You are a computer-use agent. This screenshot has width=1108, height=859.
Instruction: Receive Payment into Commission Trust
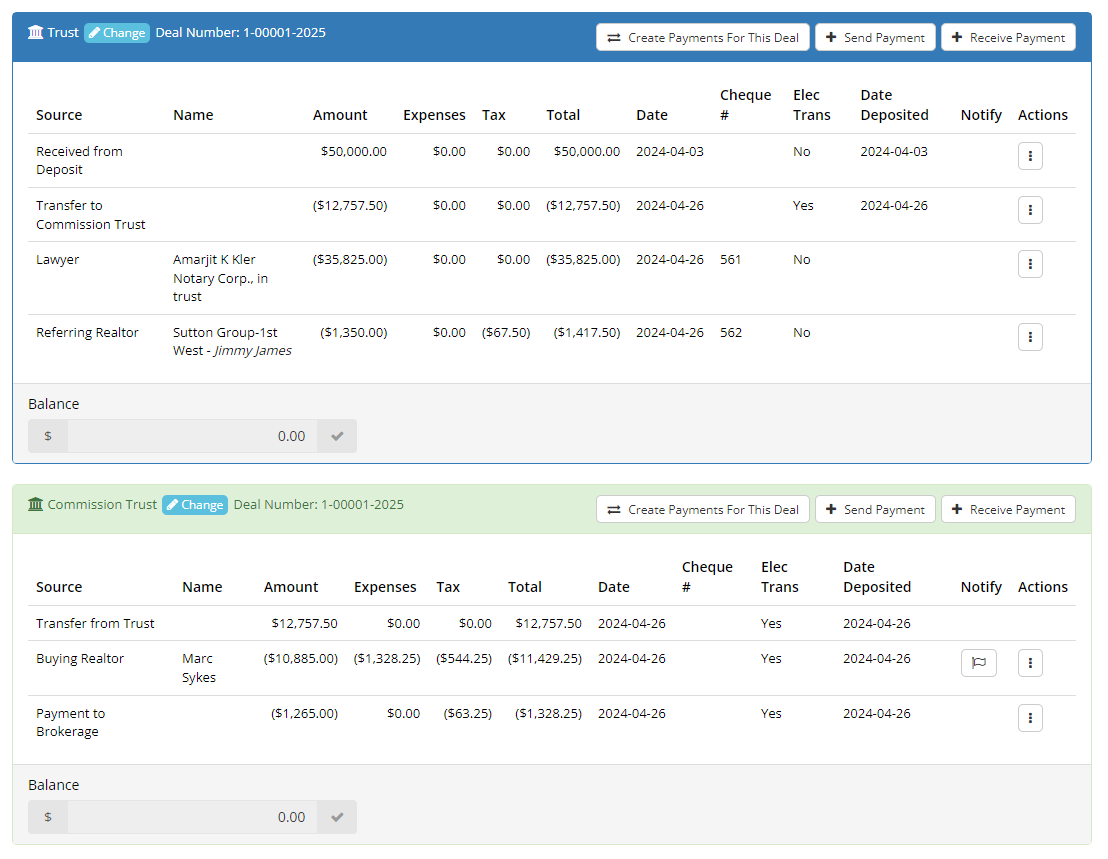1008,509
